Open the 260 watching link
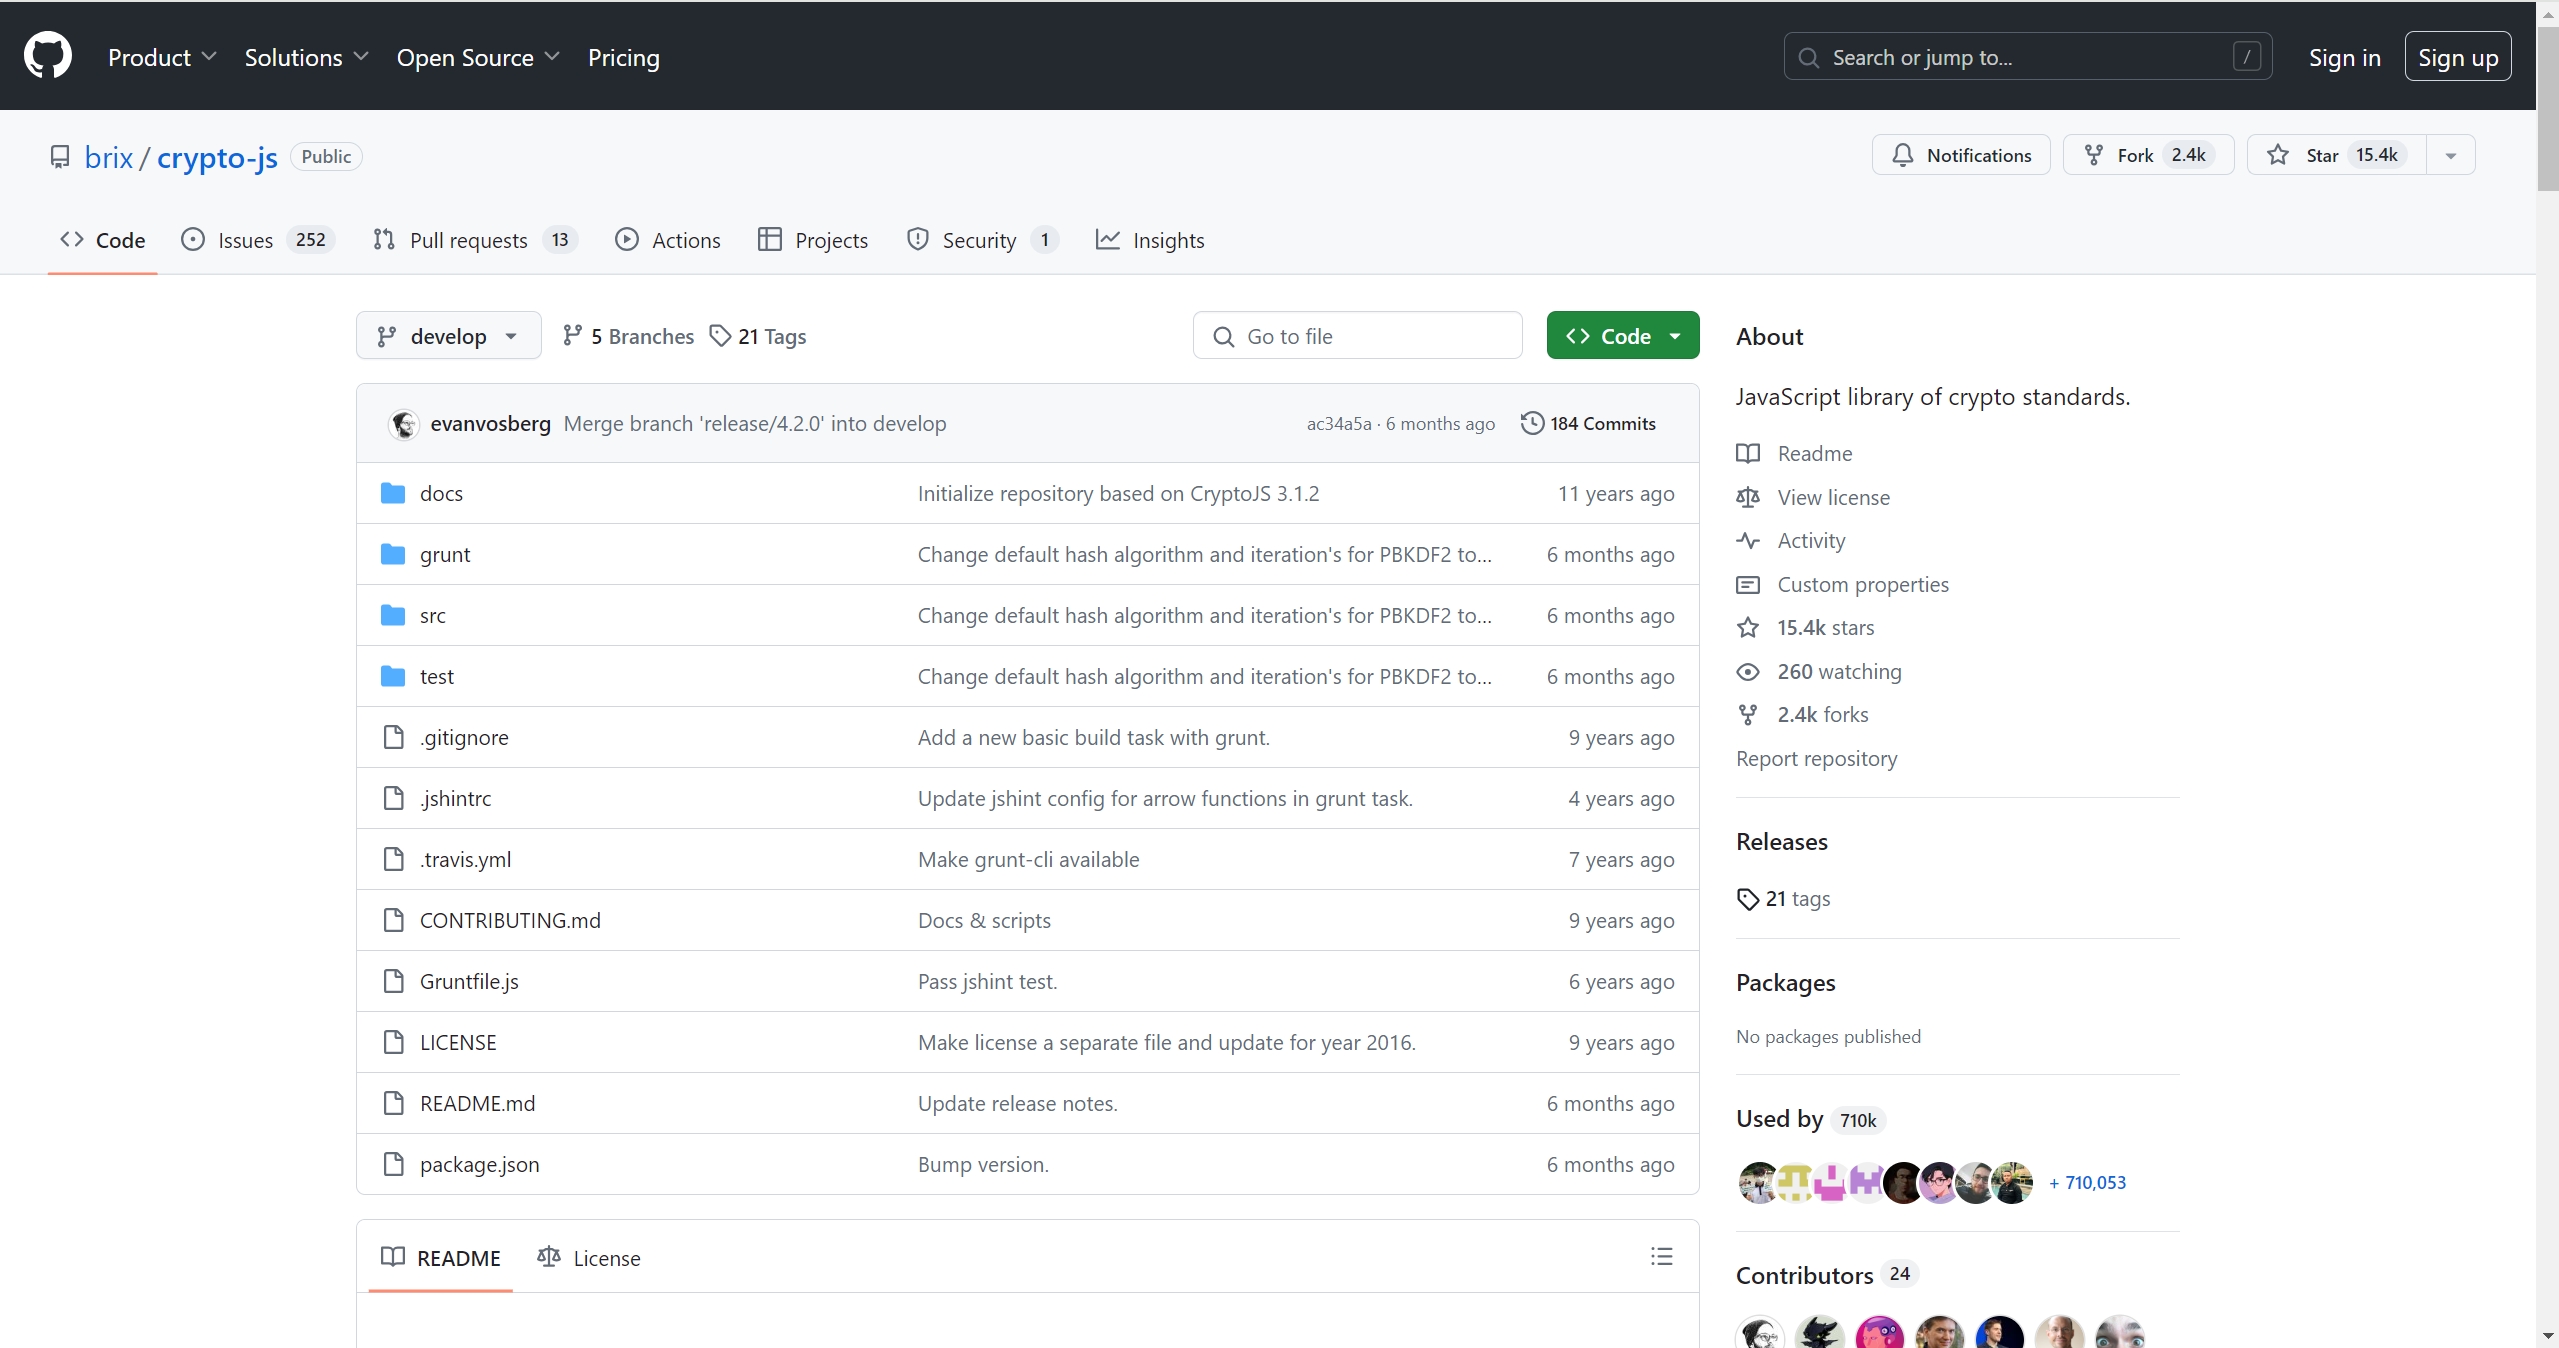Screen dimensions: 2559x1348 (x=1838, y=671)
